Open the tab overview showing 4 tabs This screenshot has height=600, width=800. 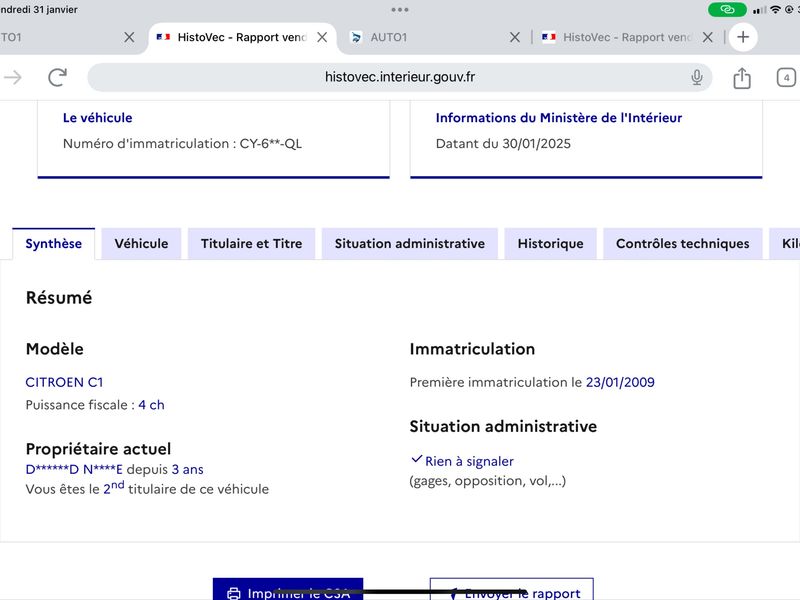pos(786,78)
